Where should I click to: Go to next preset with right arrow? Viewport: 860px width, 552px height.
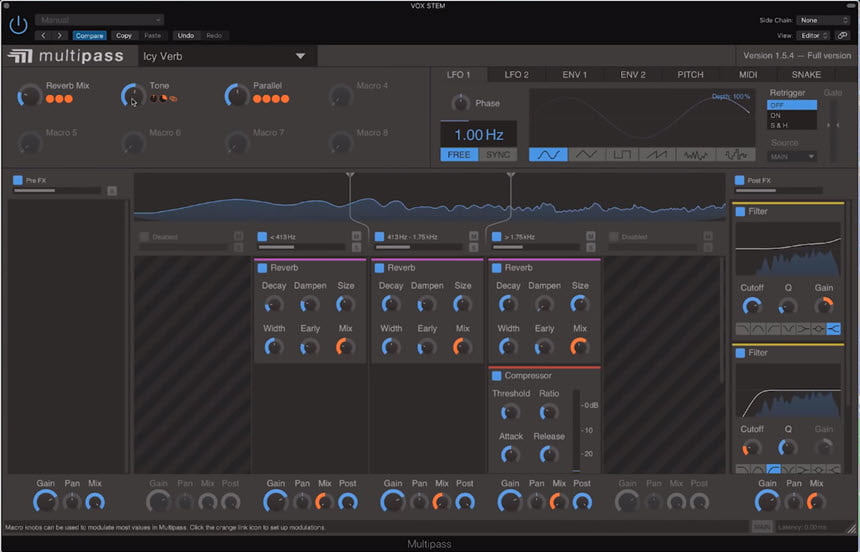[59, 36]
